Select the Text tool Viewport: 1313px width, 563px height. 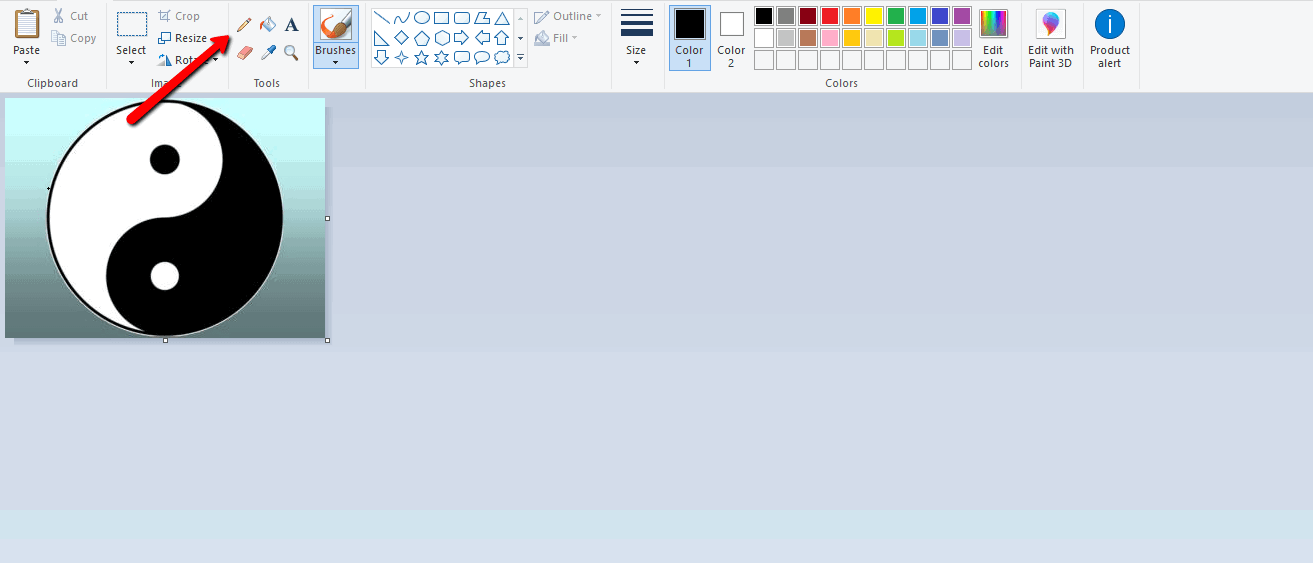pos(291,25)
